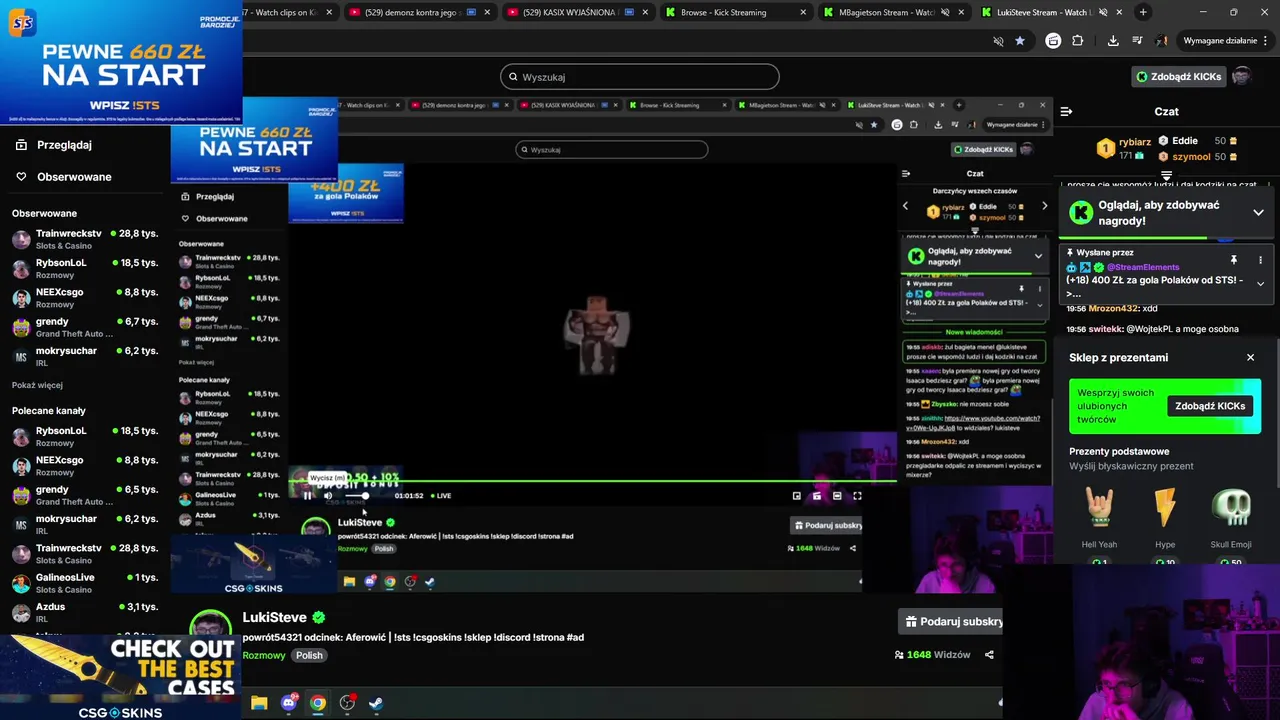Image resolution: width=1280 pixels, height=720 pixels.
Task: Expand the outer chat leaderboard handle
Action: pyautogui.click(x=1166, y=176)
